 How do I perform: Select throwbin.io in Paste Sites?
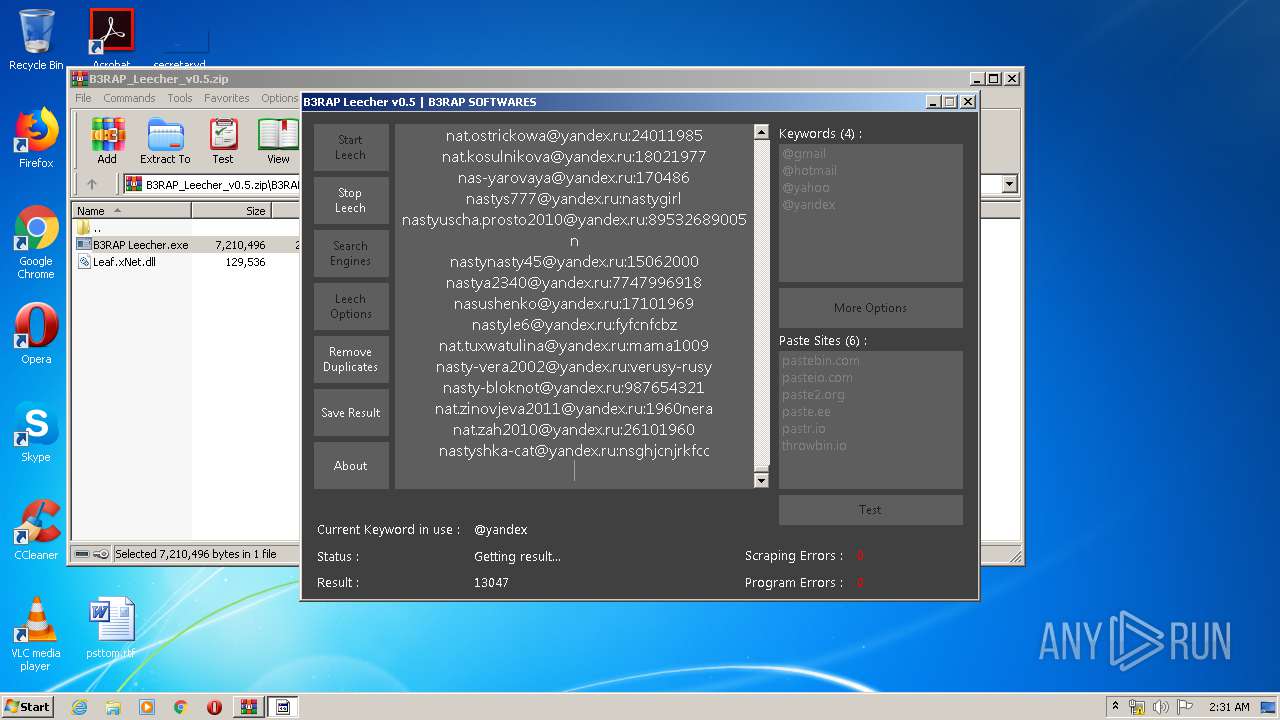814,446
